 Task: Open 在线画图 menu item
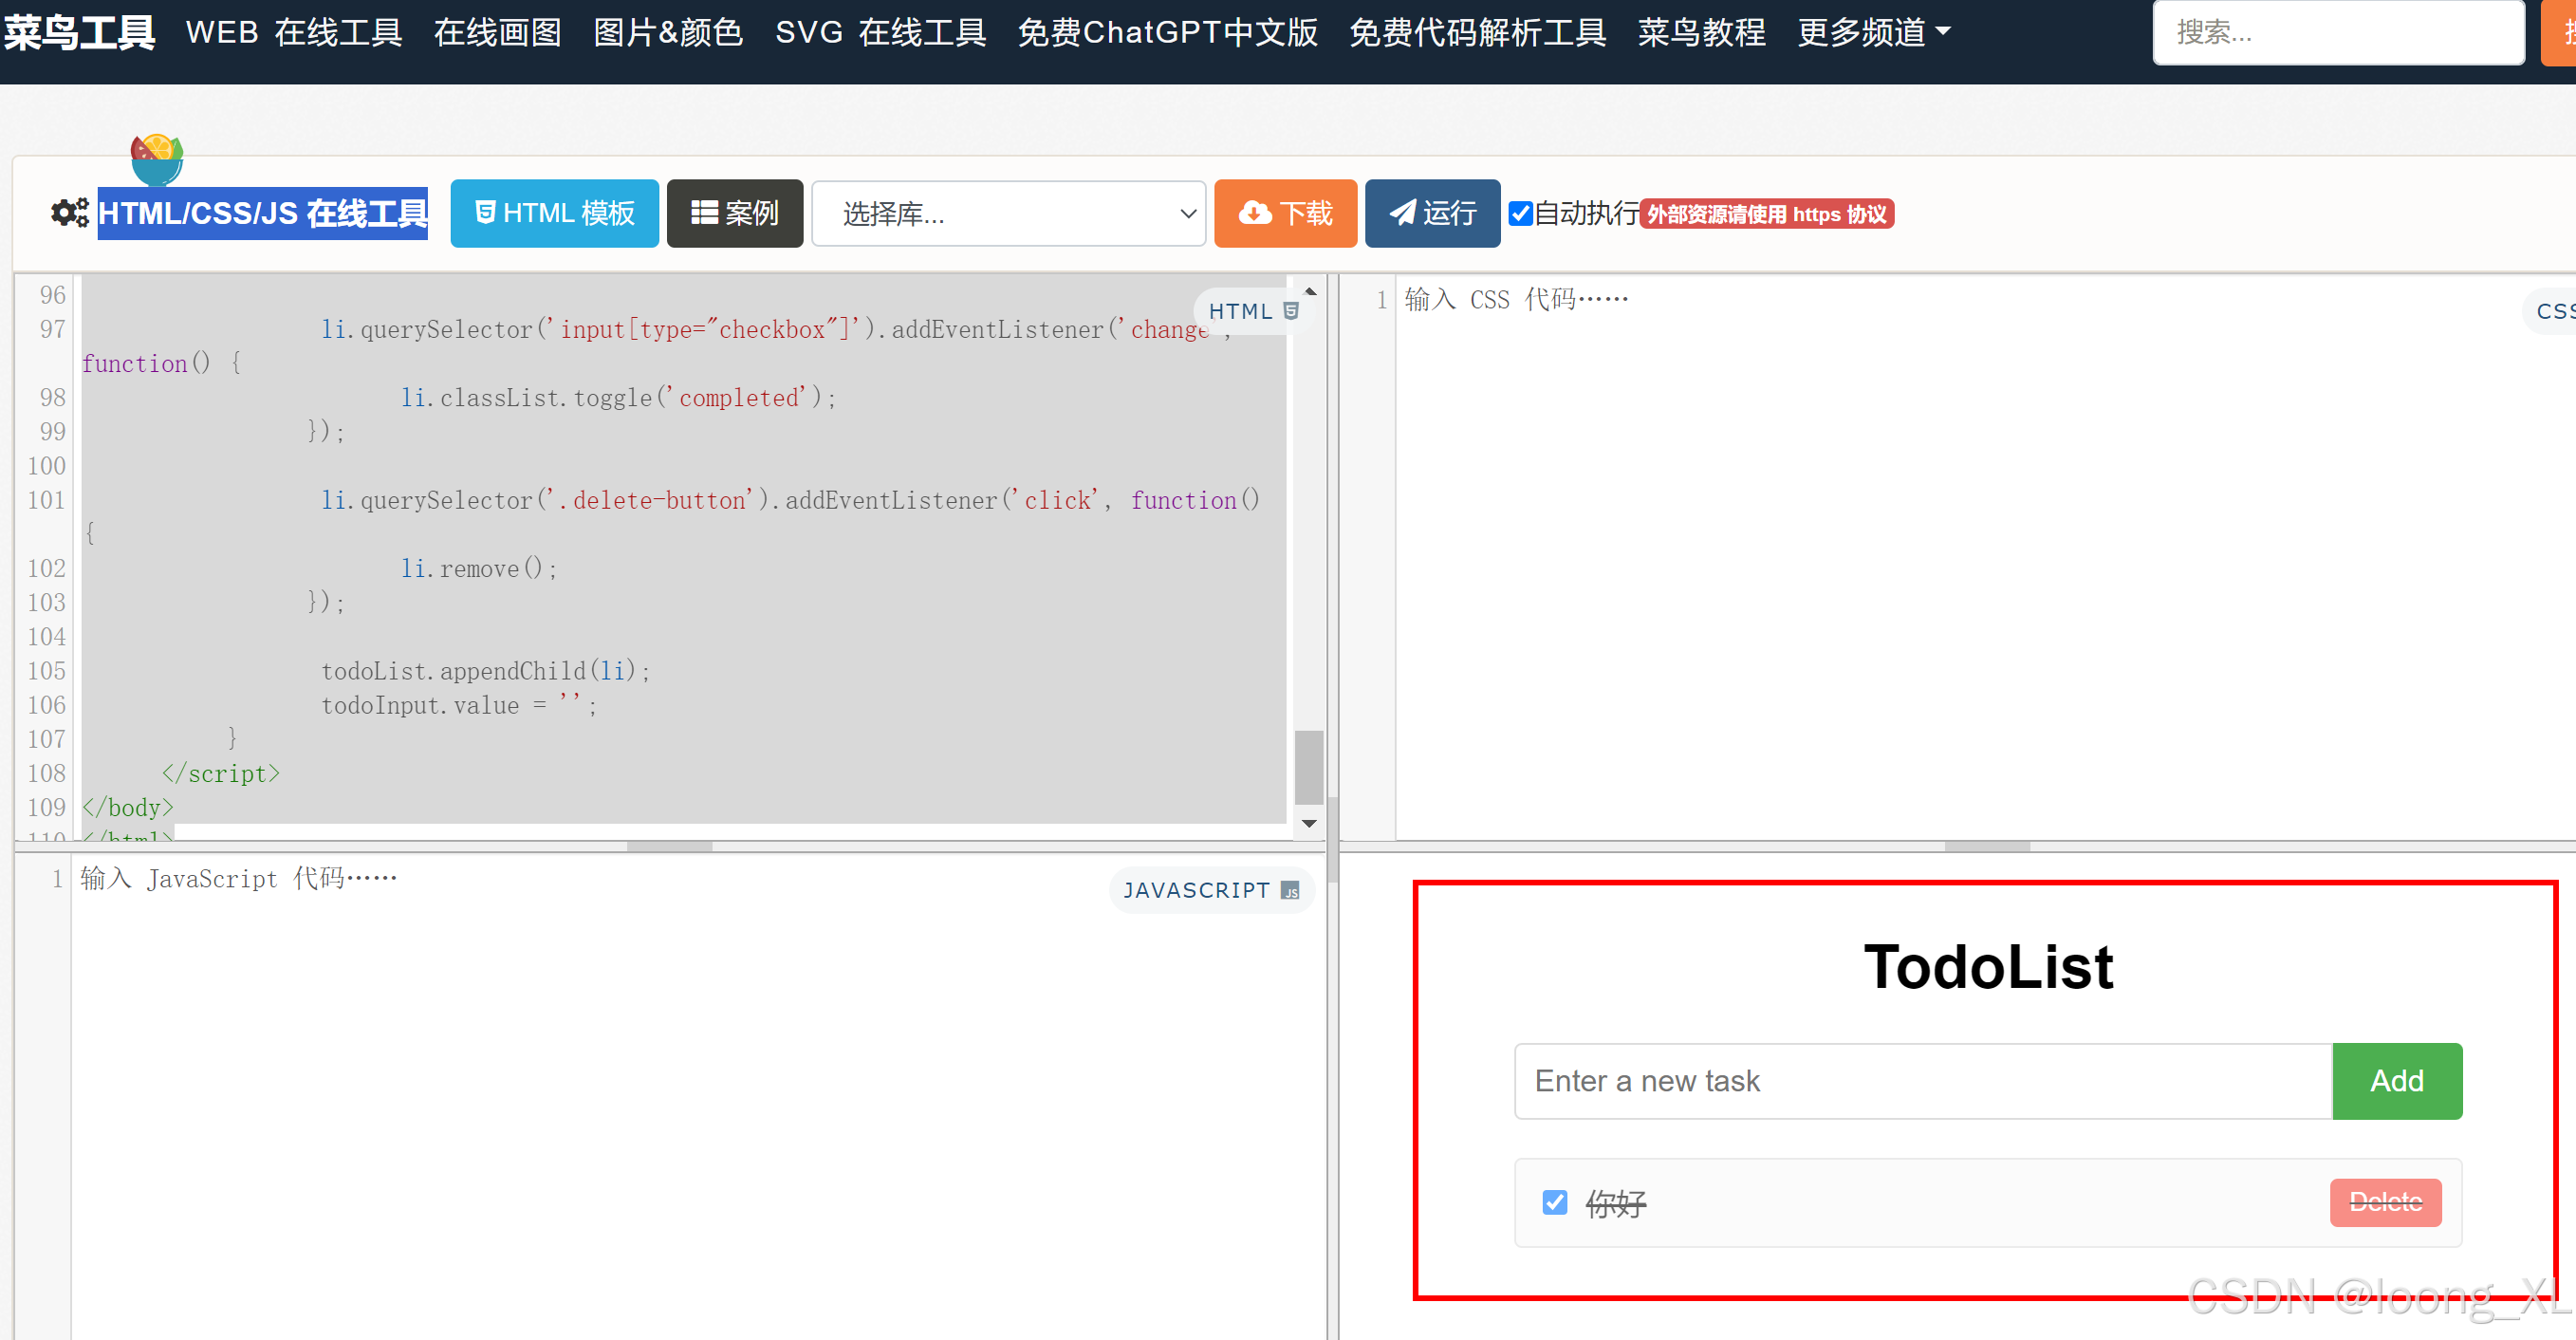497,32
